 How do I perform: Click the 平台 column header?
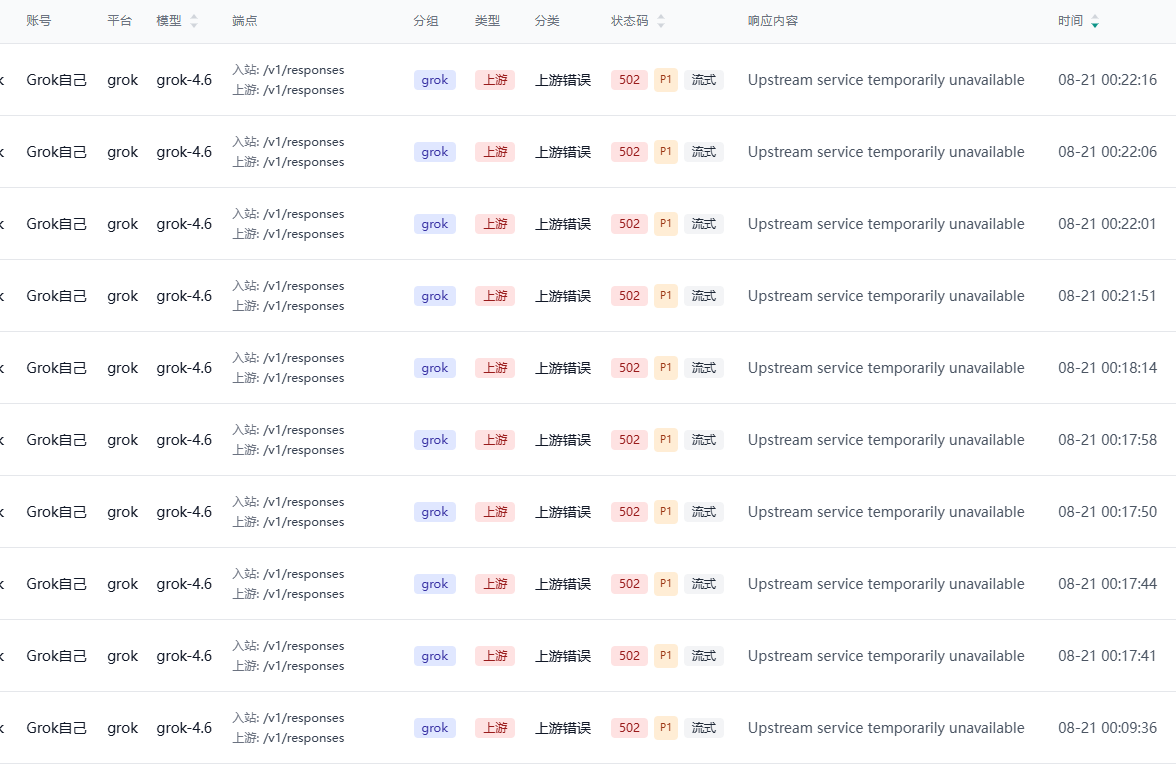click(119, 21)
